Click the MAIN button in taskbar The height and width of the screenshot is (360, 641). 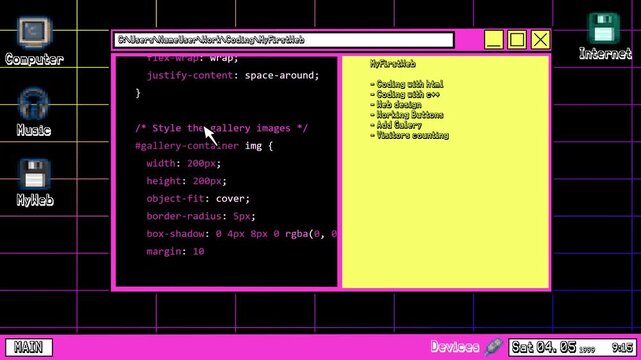click(x=29, y=347)
